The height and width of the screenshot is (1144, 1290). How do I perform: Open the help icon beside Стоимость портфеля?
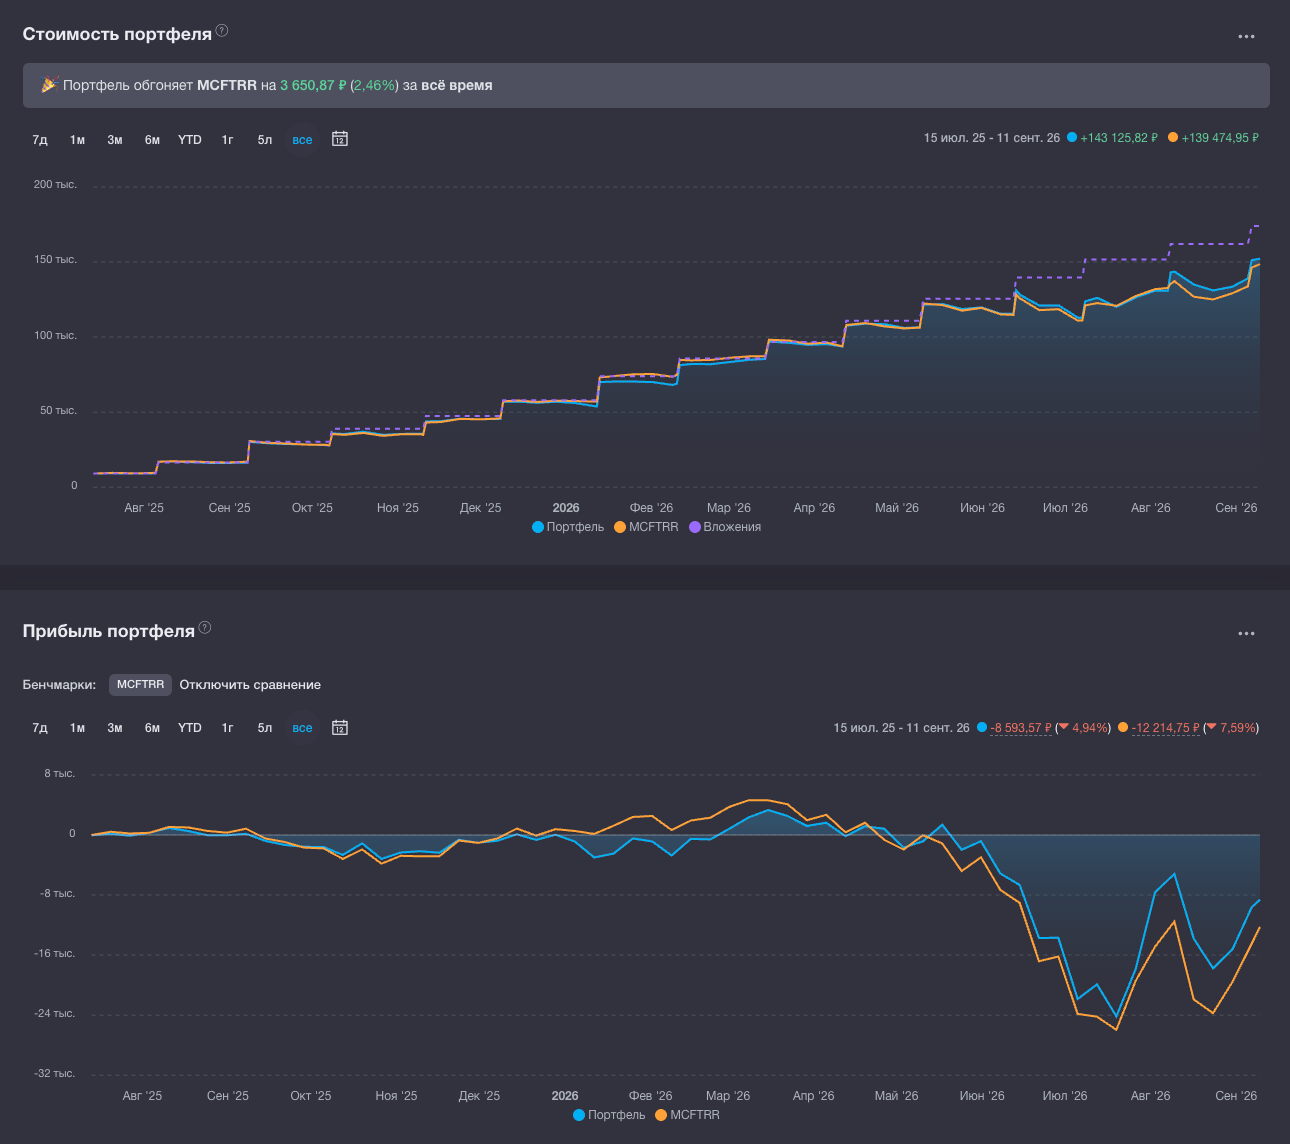pos(222,30)
